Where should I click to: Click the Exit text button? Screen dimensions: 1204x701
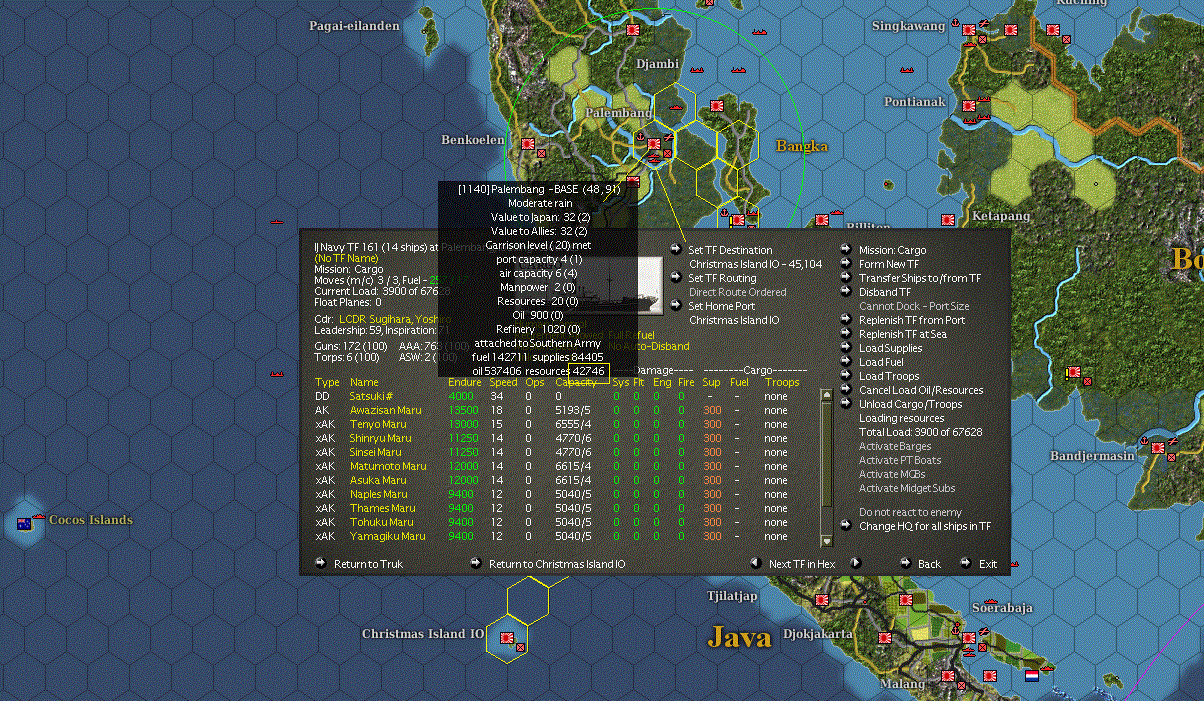pos(988,564)
